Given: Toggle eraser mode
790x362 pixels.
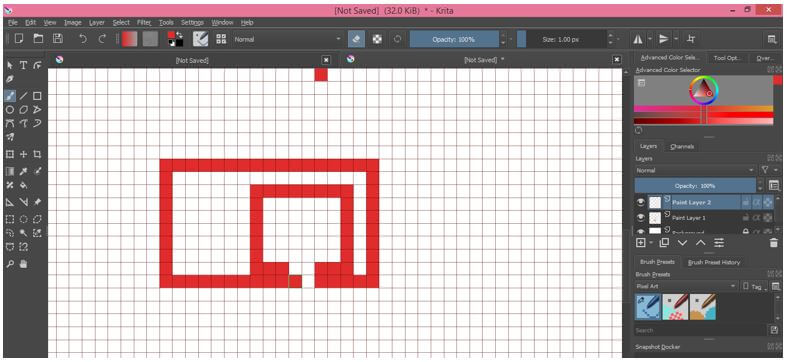Looking at the screenshot, I should 356,39.
